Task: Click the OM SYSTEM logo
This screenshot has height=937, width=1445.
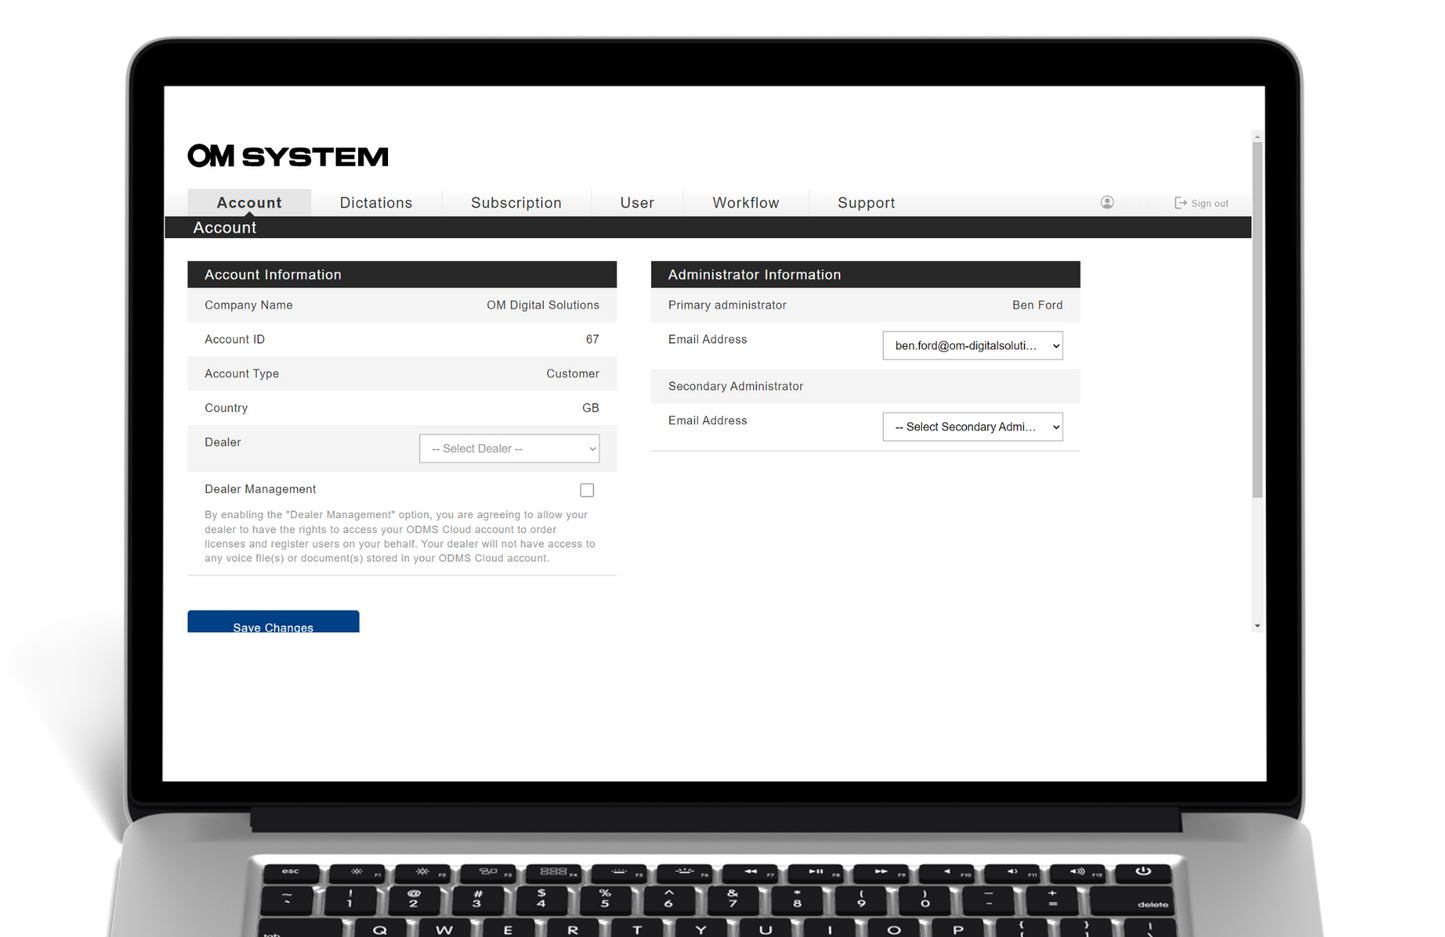Action: click(x=288, y=156)
